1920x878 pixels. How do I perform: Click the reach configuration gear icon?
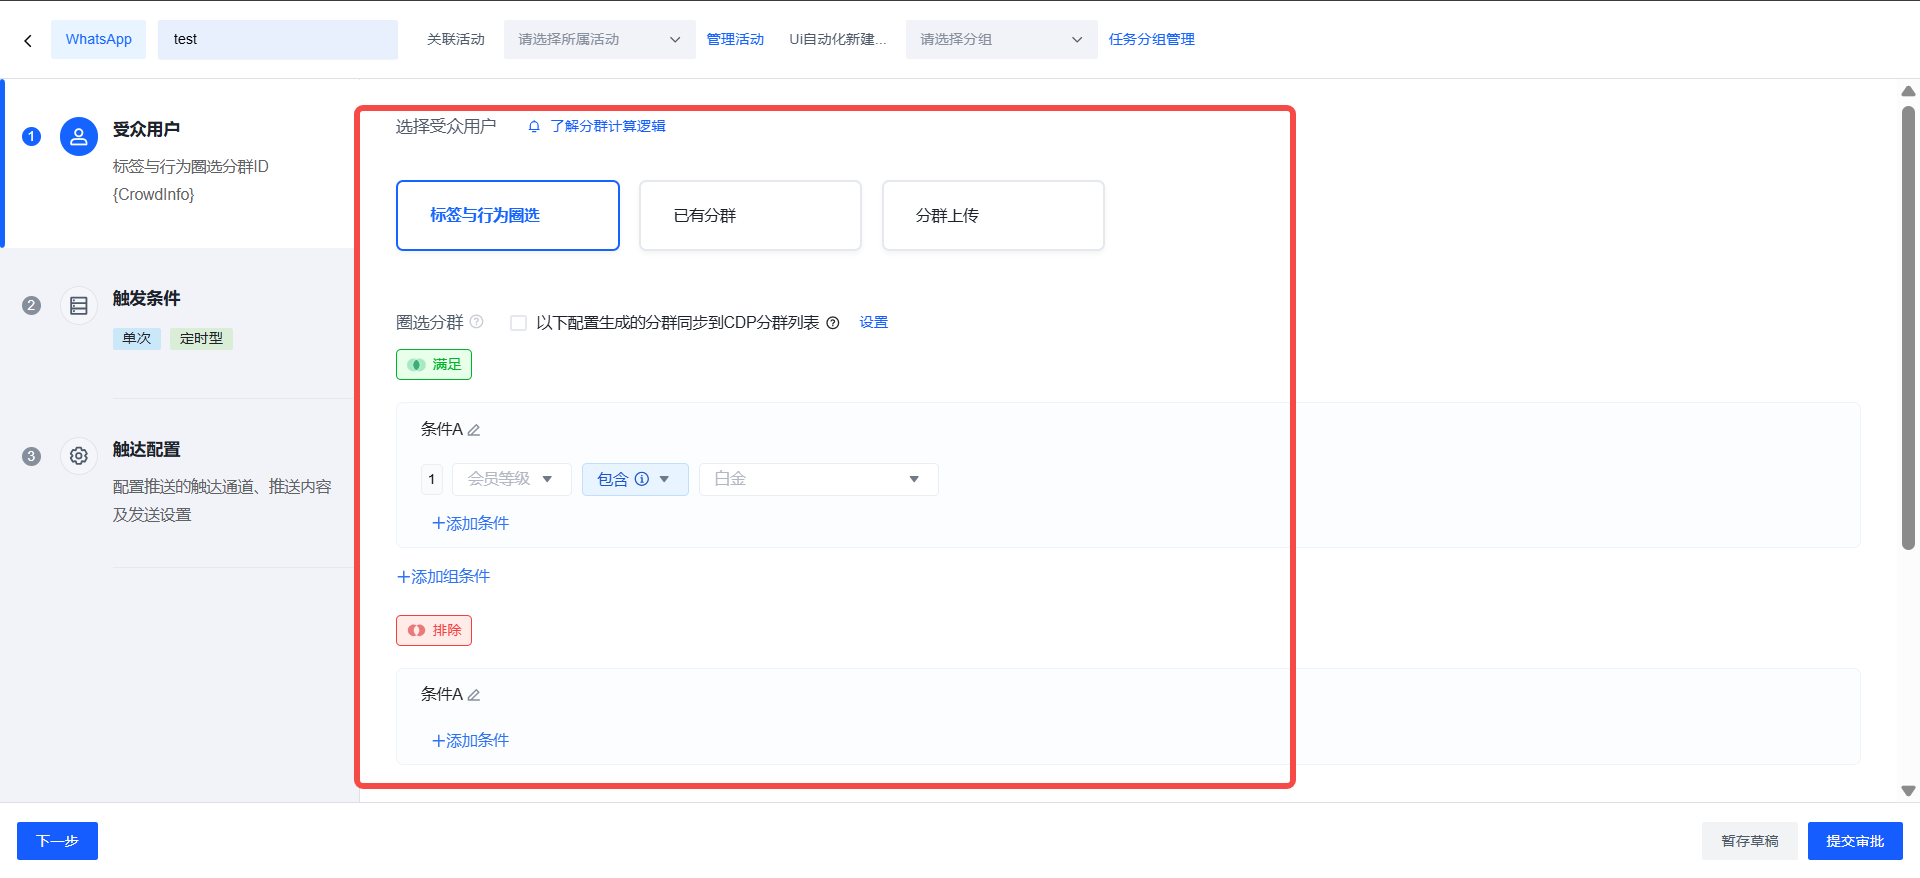[x=79, y=456]
